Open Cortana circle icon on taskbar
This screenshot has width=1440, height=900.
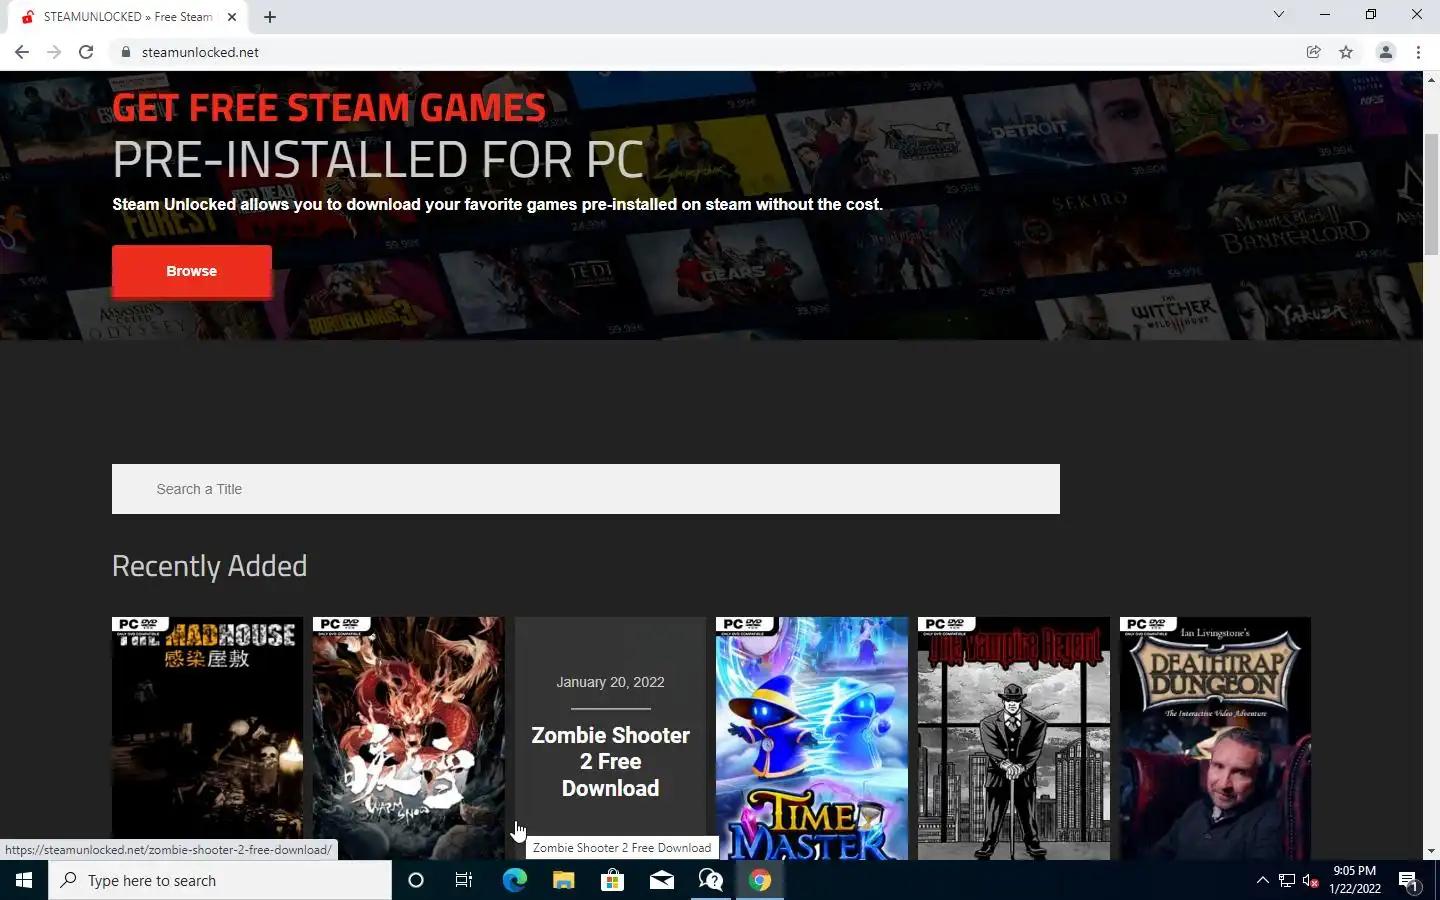(416, 880)
